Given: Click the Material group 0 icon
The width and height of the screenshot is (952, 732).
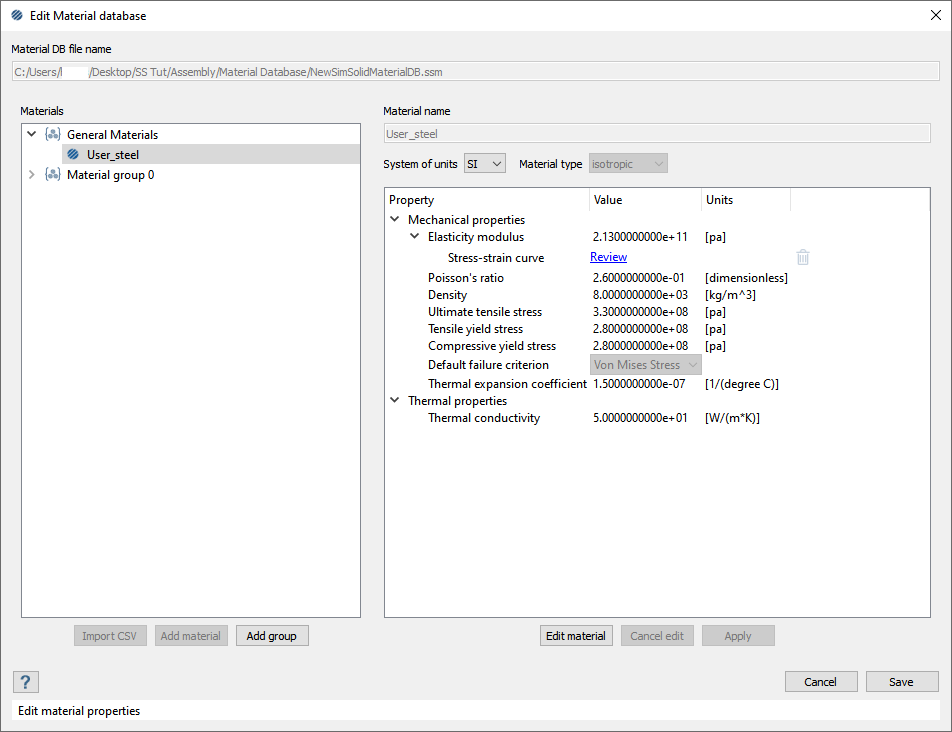Looking at the screenshot, I should (x=53, y=175).
